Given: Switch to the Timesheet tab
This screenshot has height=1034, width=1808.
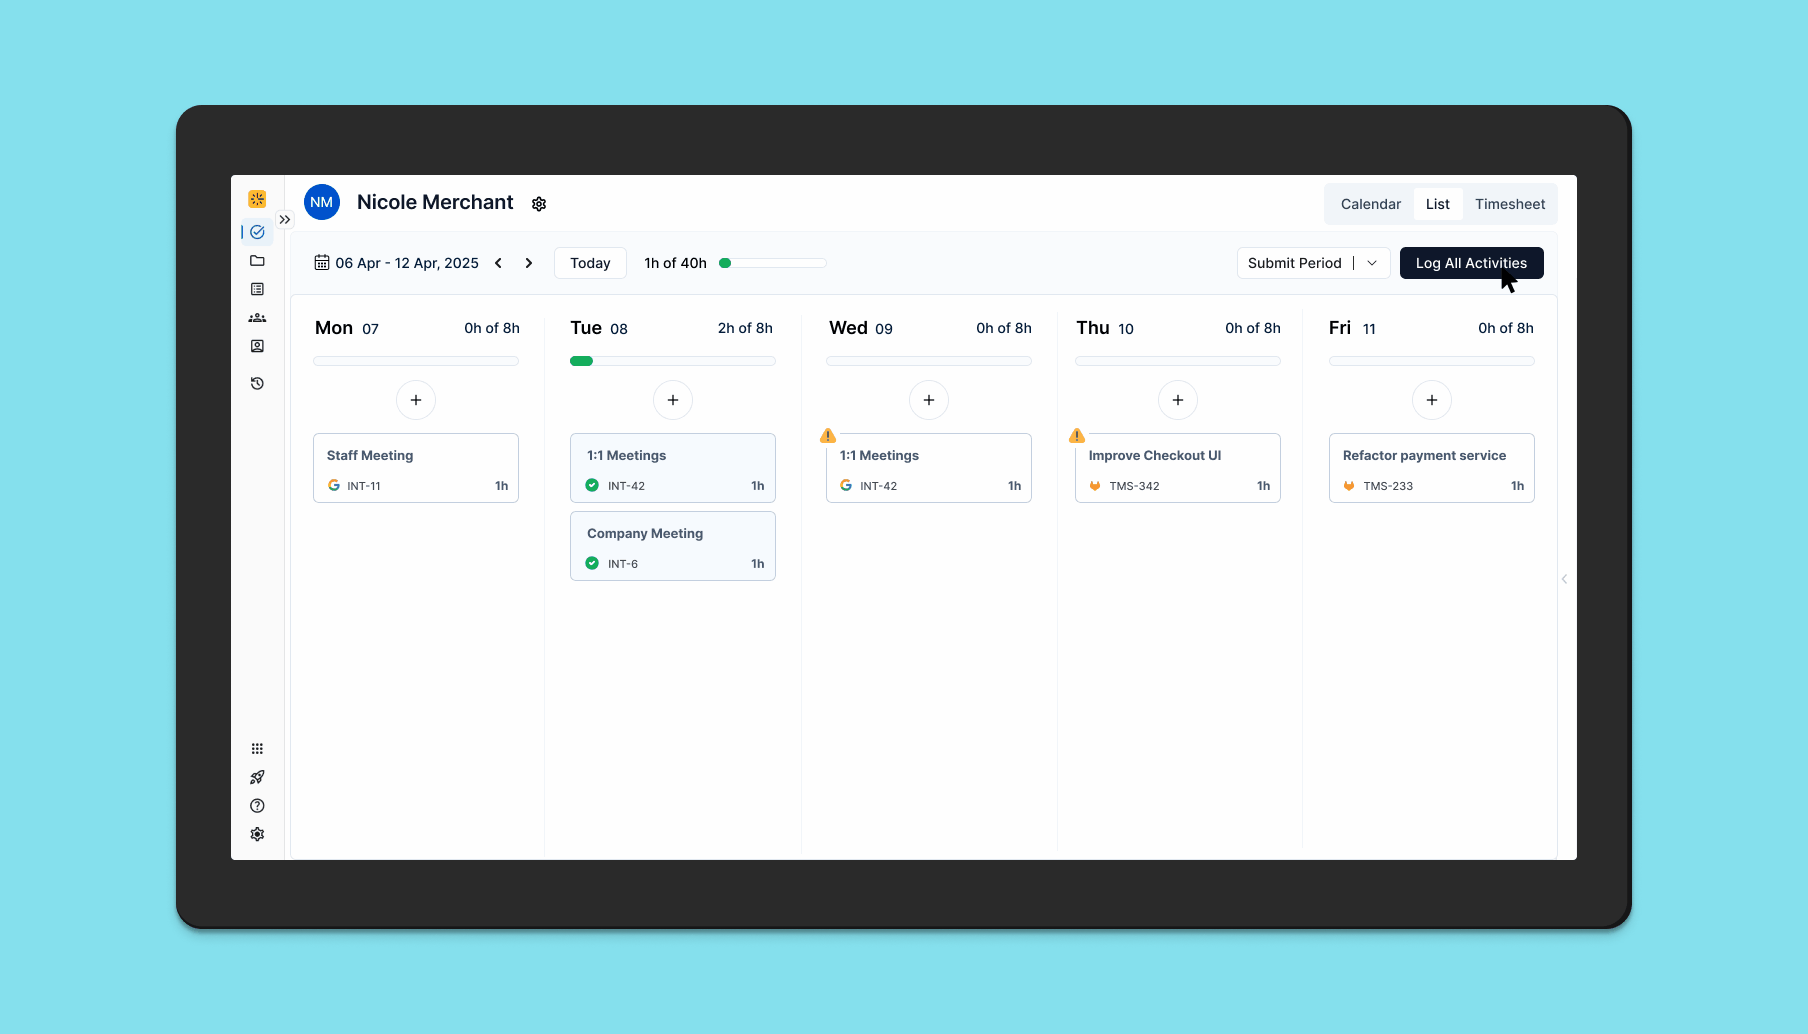Looking at the screenshot, I should [x=1509, y=204].
